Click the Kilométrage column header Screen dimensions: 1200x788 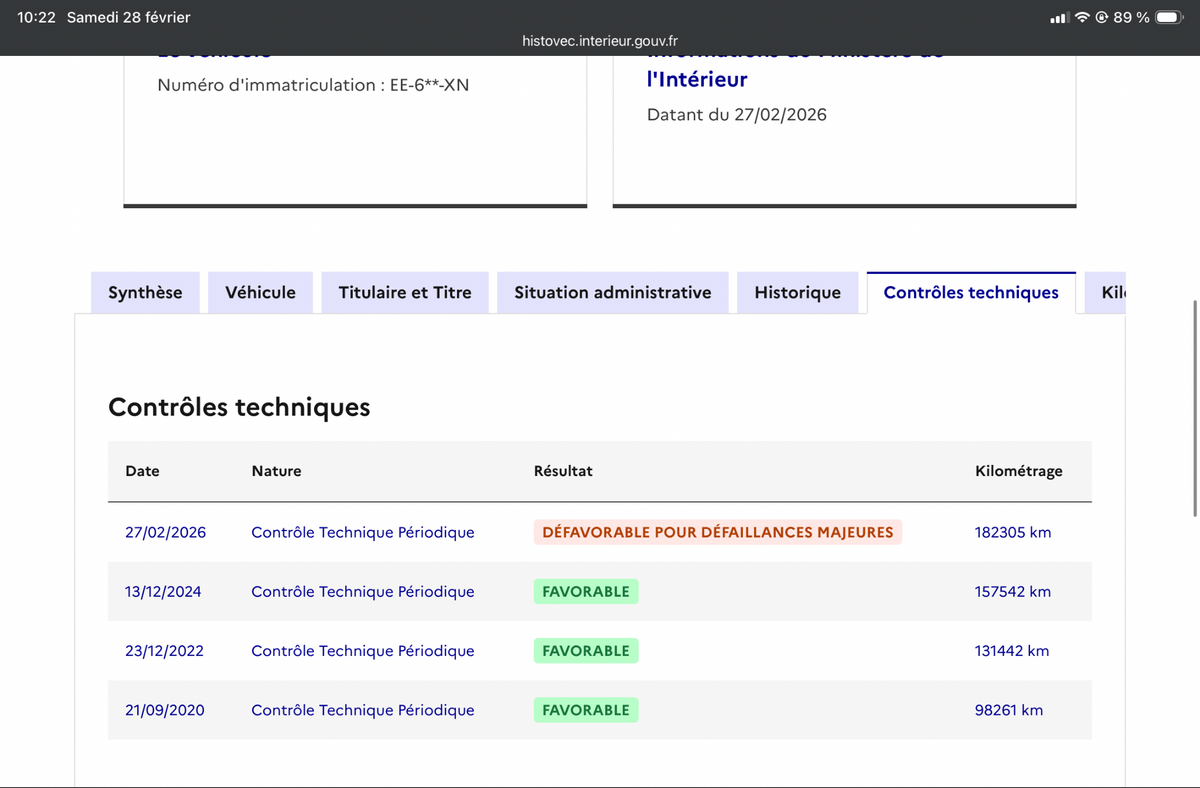(1019, 470)
